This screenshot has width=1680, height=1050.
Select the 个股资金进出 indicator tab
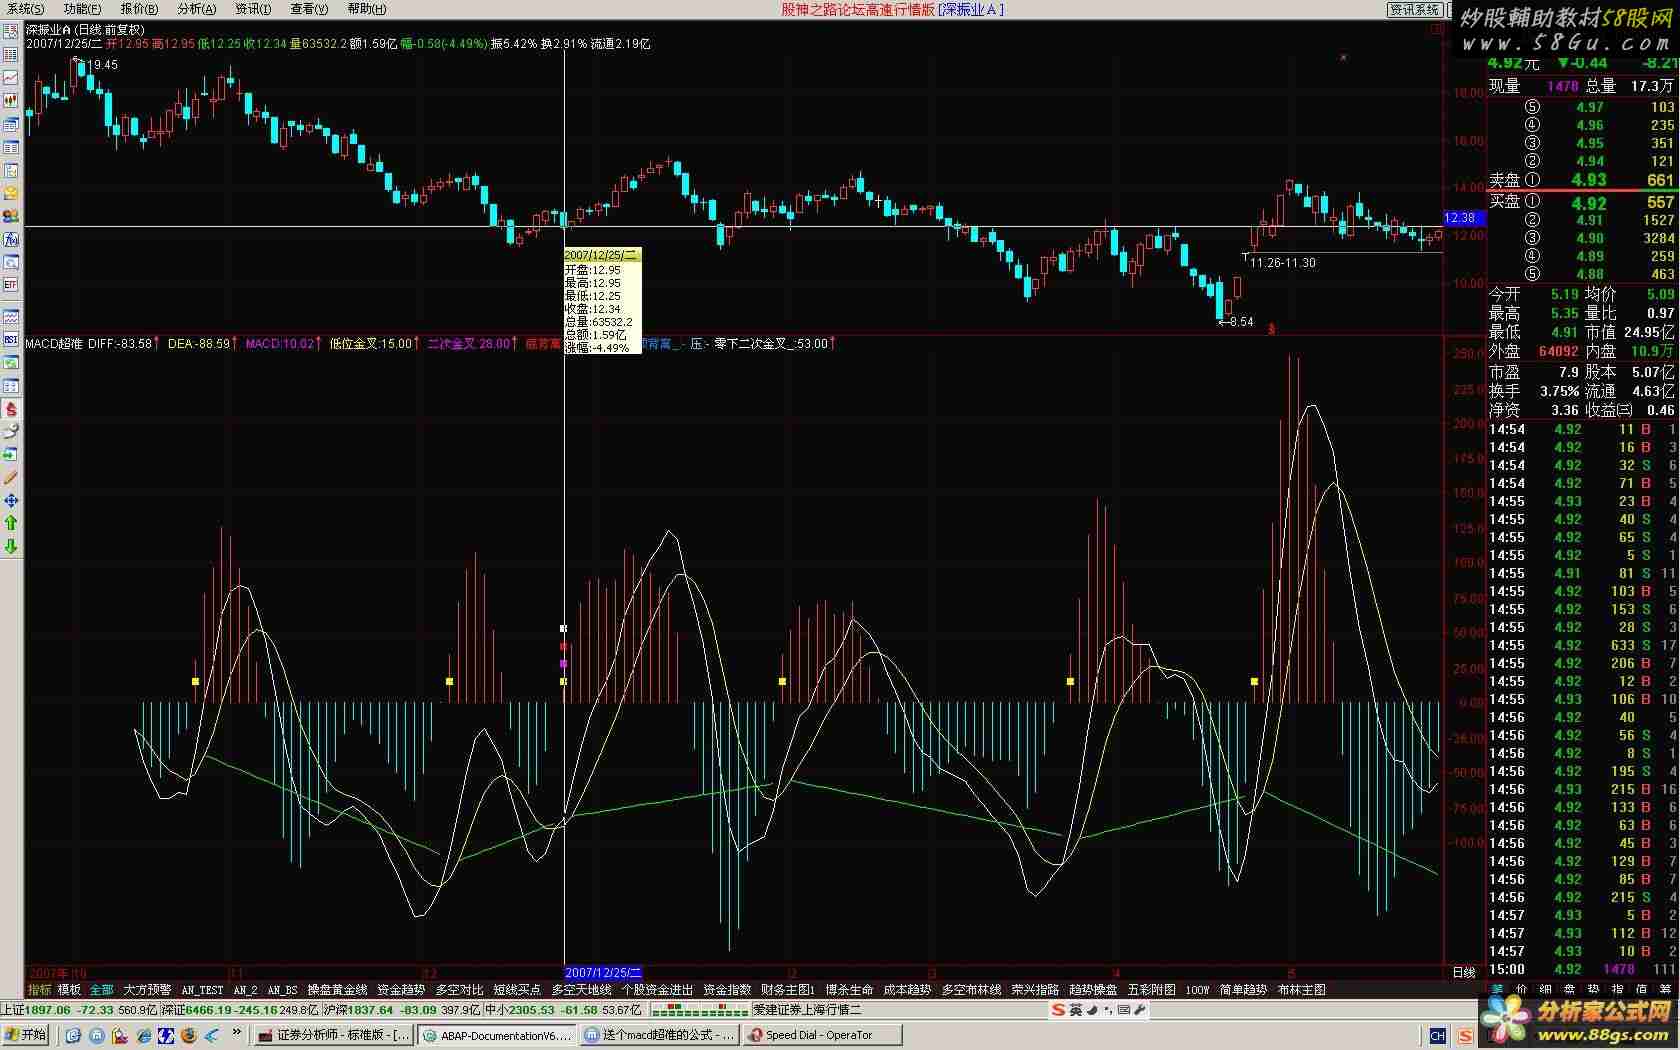click(x=657, y=990)
